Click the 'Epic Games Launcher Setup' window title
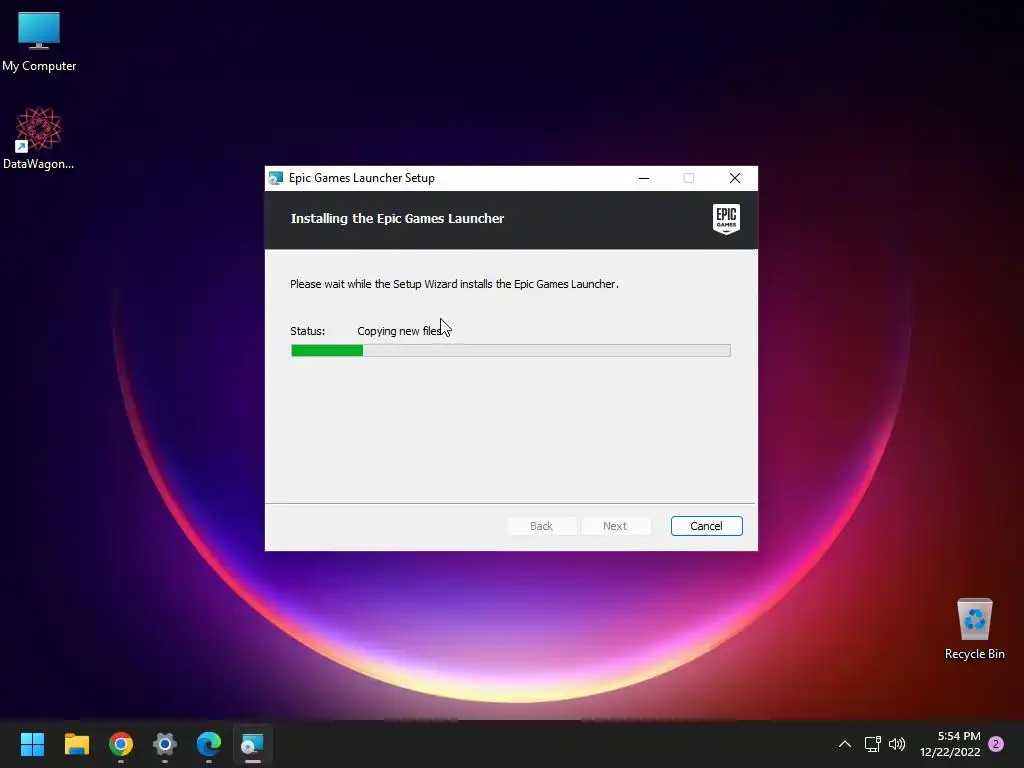The image size is (1024, 768). pos(362,178)
